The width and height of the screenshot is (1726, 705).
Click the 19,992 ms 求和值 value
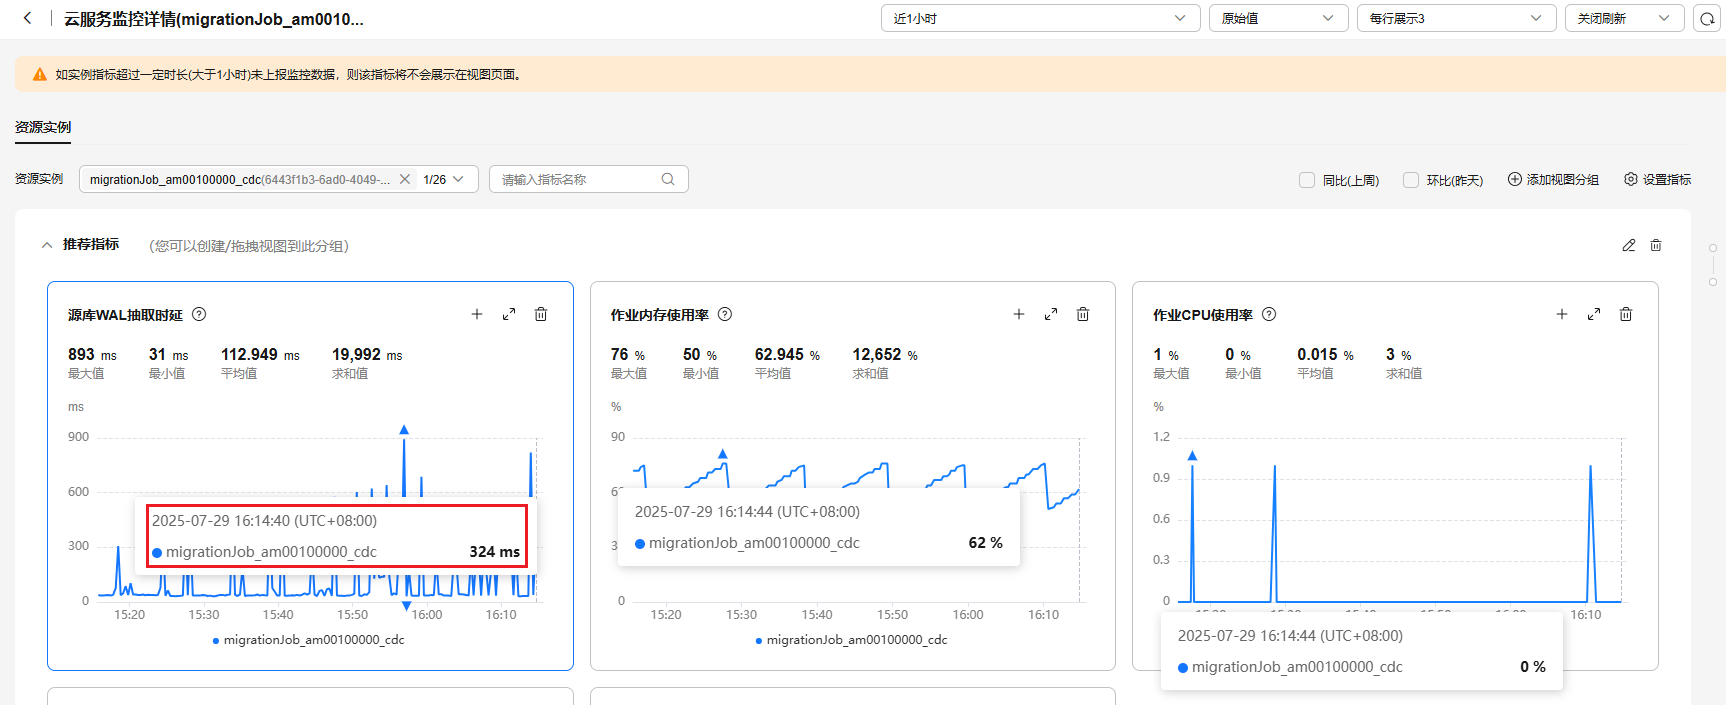367,355
